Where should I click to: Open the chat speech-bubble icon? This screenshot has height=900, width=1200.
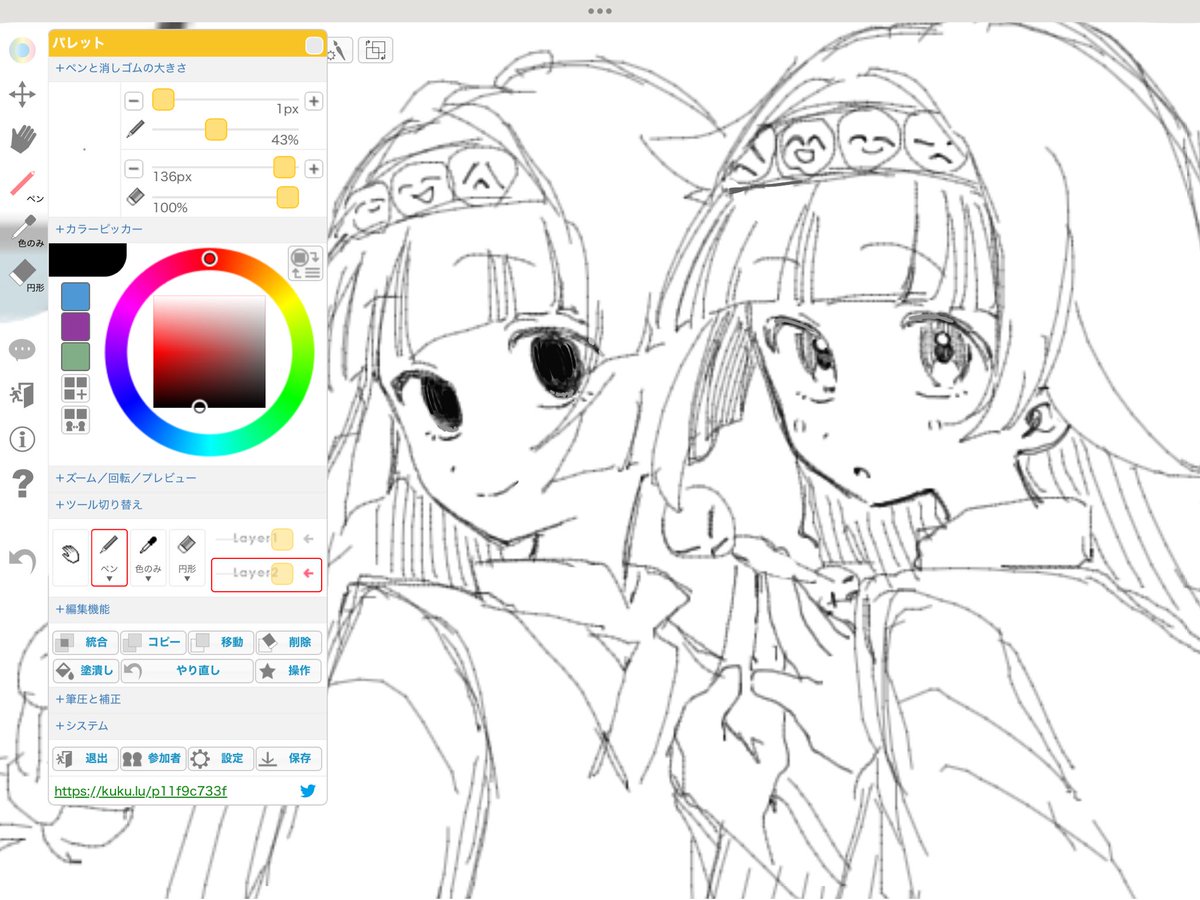[22, 349]
